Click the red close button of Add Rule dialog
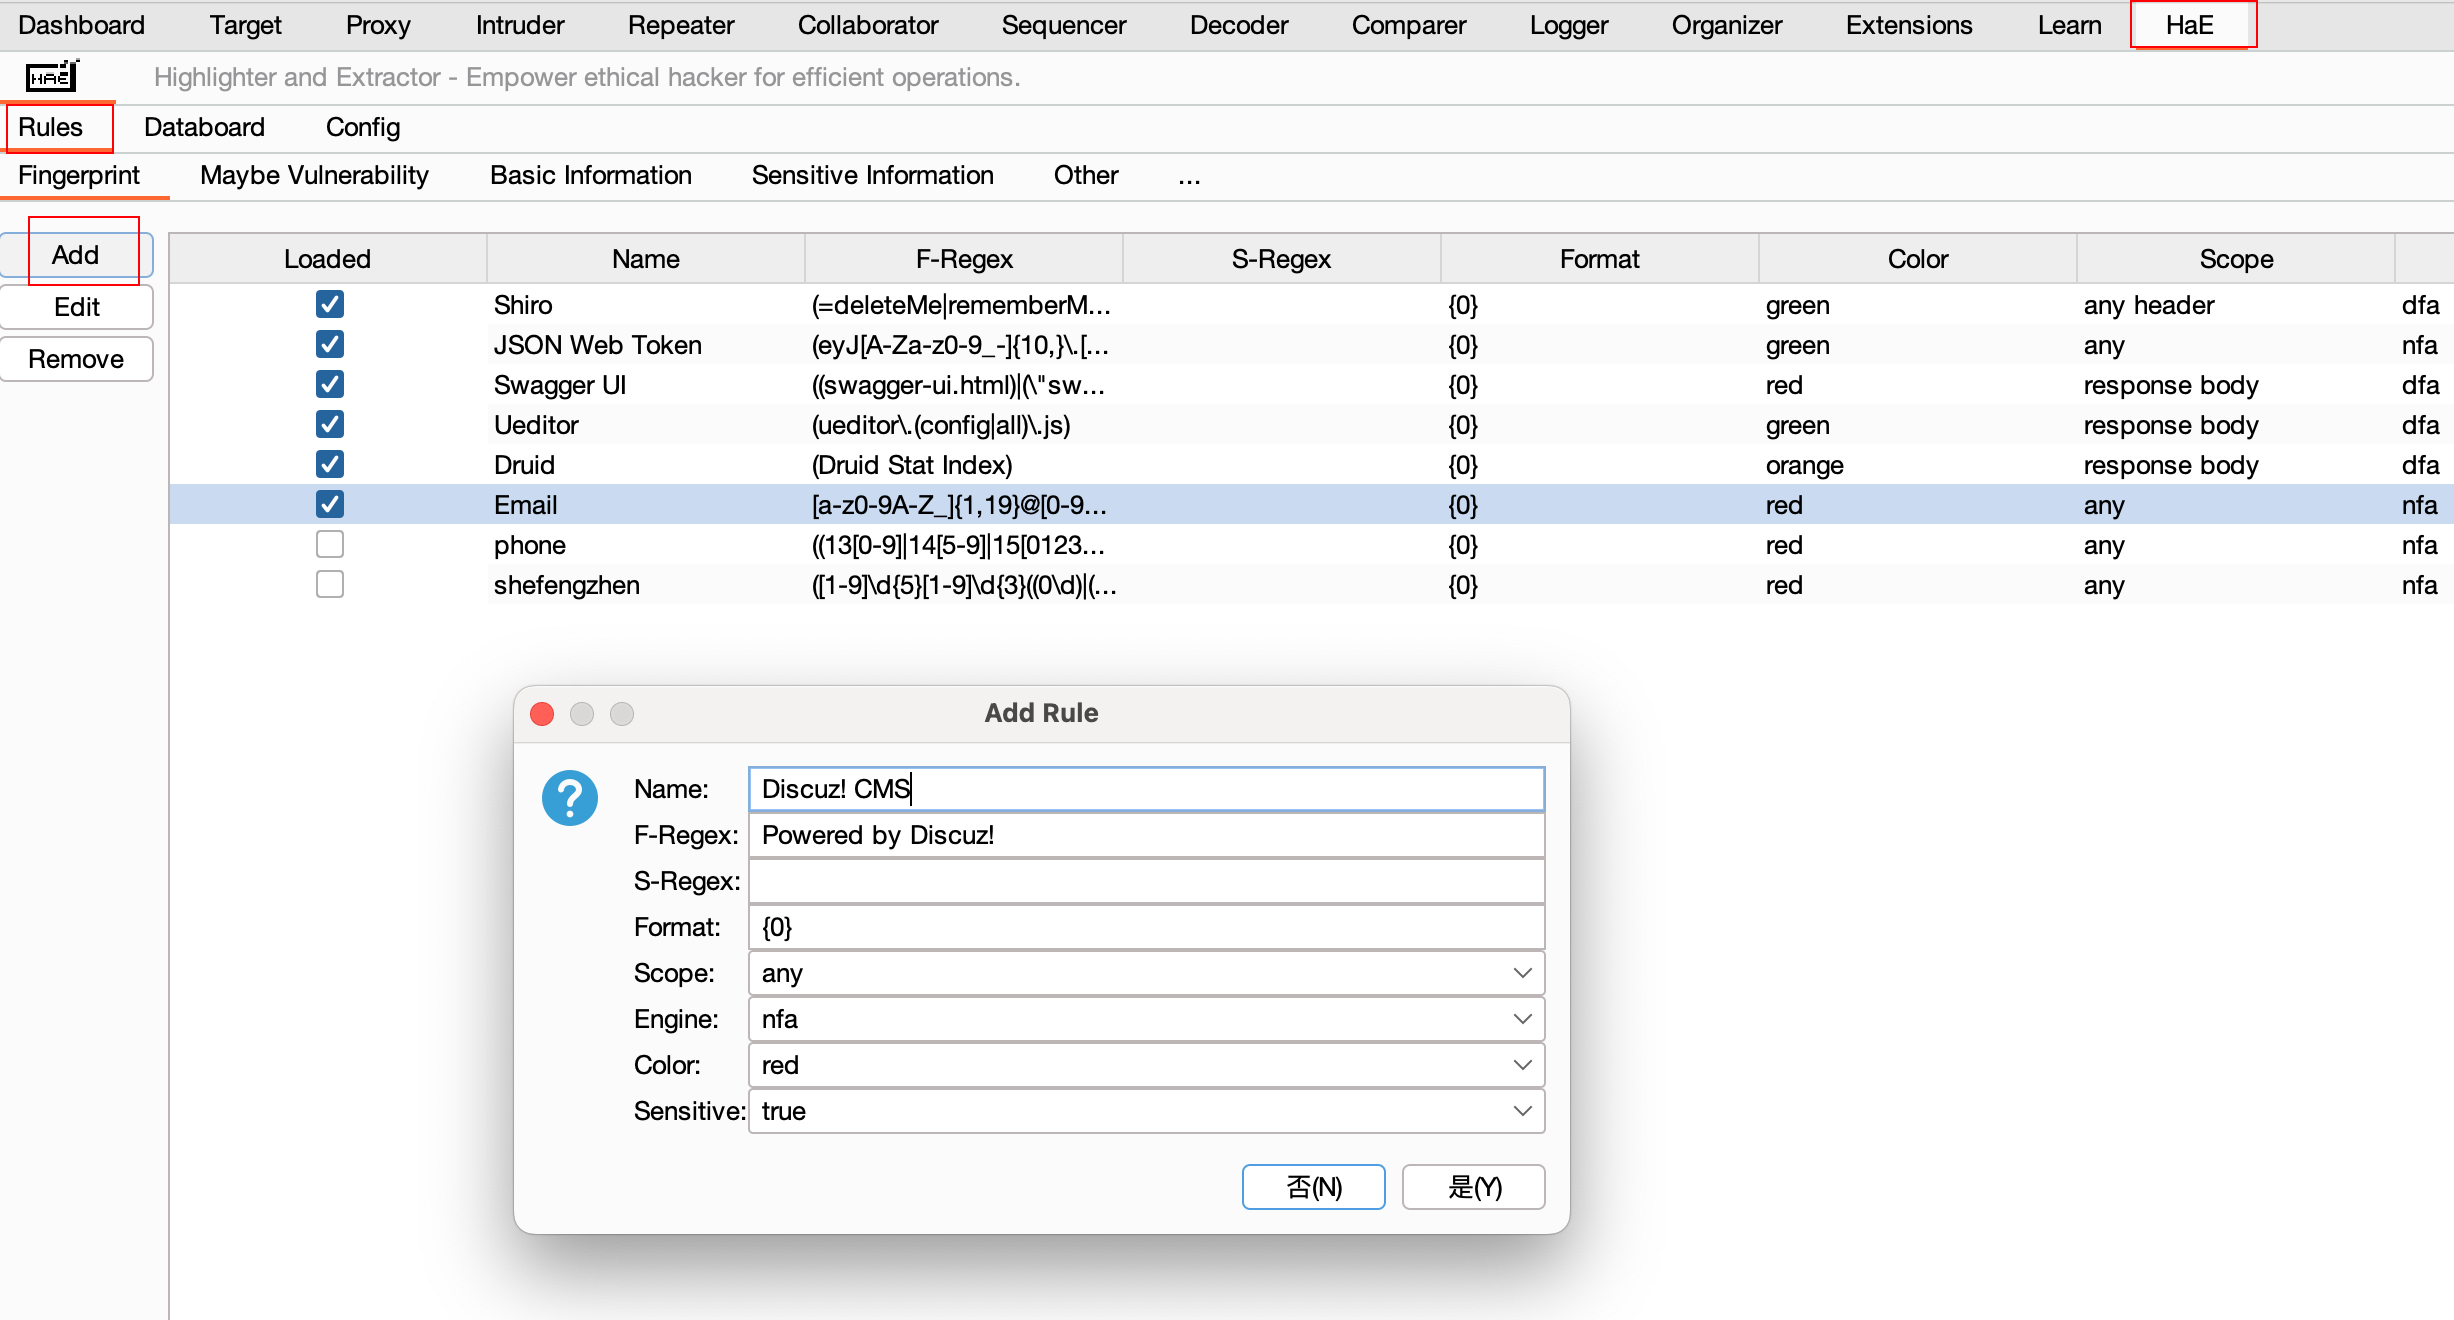The image size is (2454, 1320). click(542, 713)
